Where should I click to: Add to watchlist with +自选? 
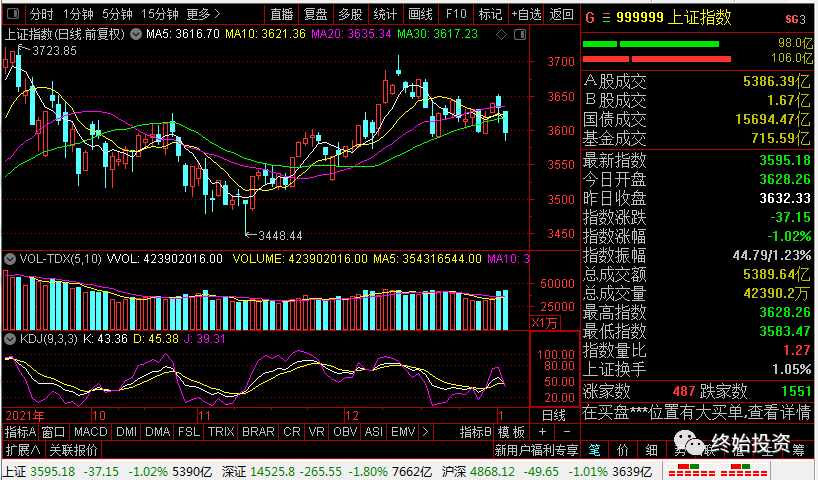[526, 14]
